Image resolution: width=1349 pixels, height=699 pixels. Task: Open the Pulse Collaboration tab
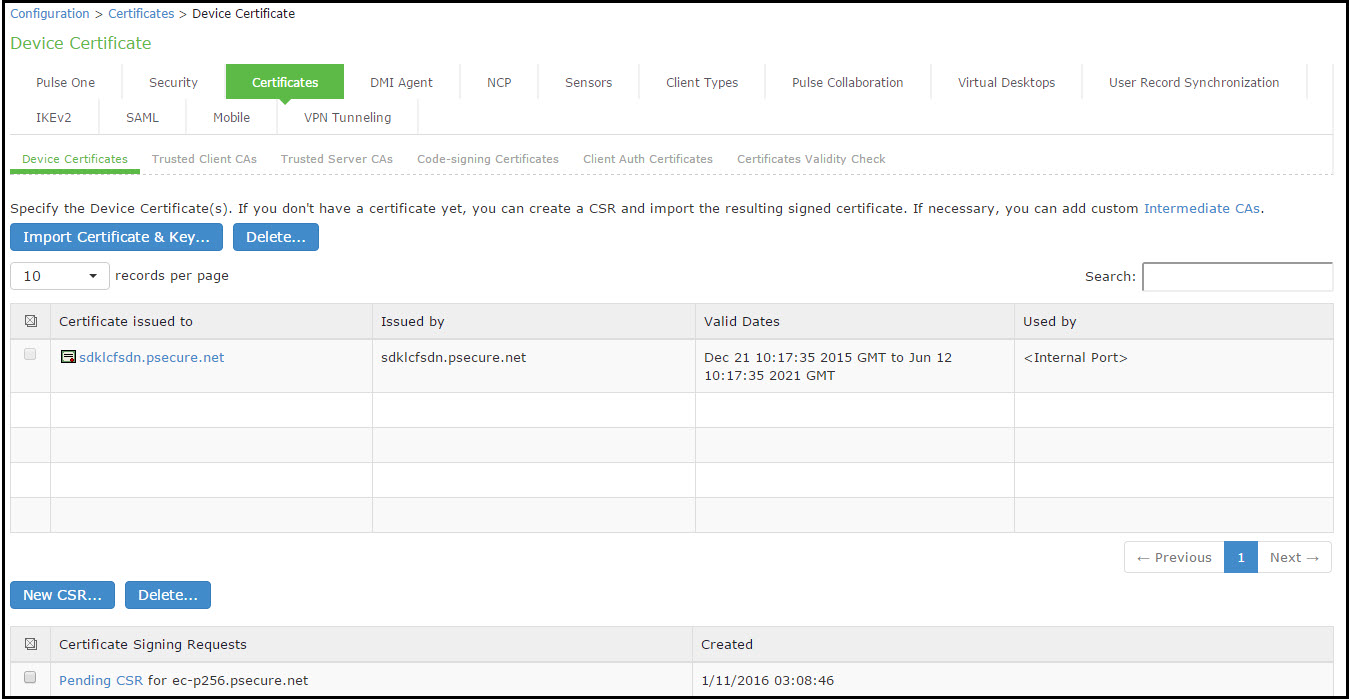coord(847,81)
